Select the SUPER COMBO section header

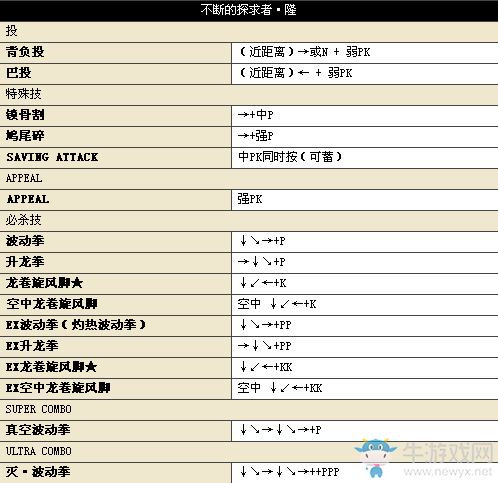coord(39,409)
